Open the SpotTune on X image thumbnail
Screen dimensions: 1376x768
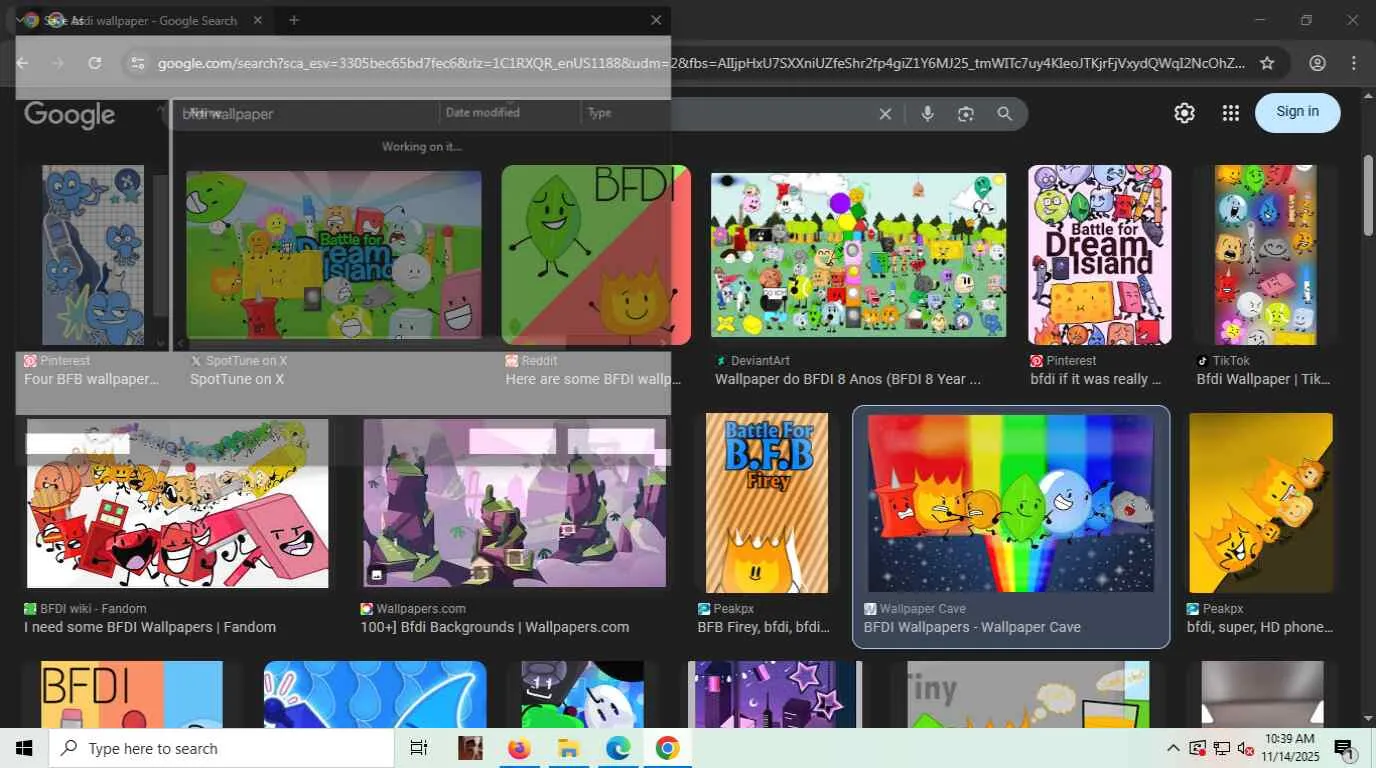coord(334,255)
